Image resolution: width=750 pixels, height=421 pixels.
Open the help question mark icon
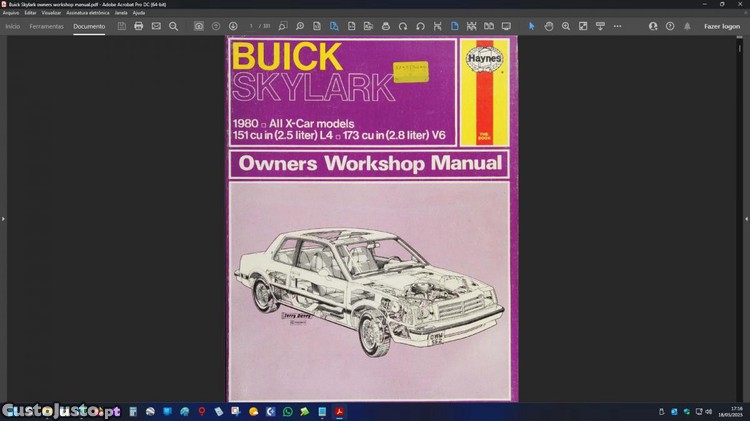click(670, 26)
